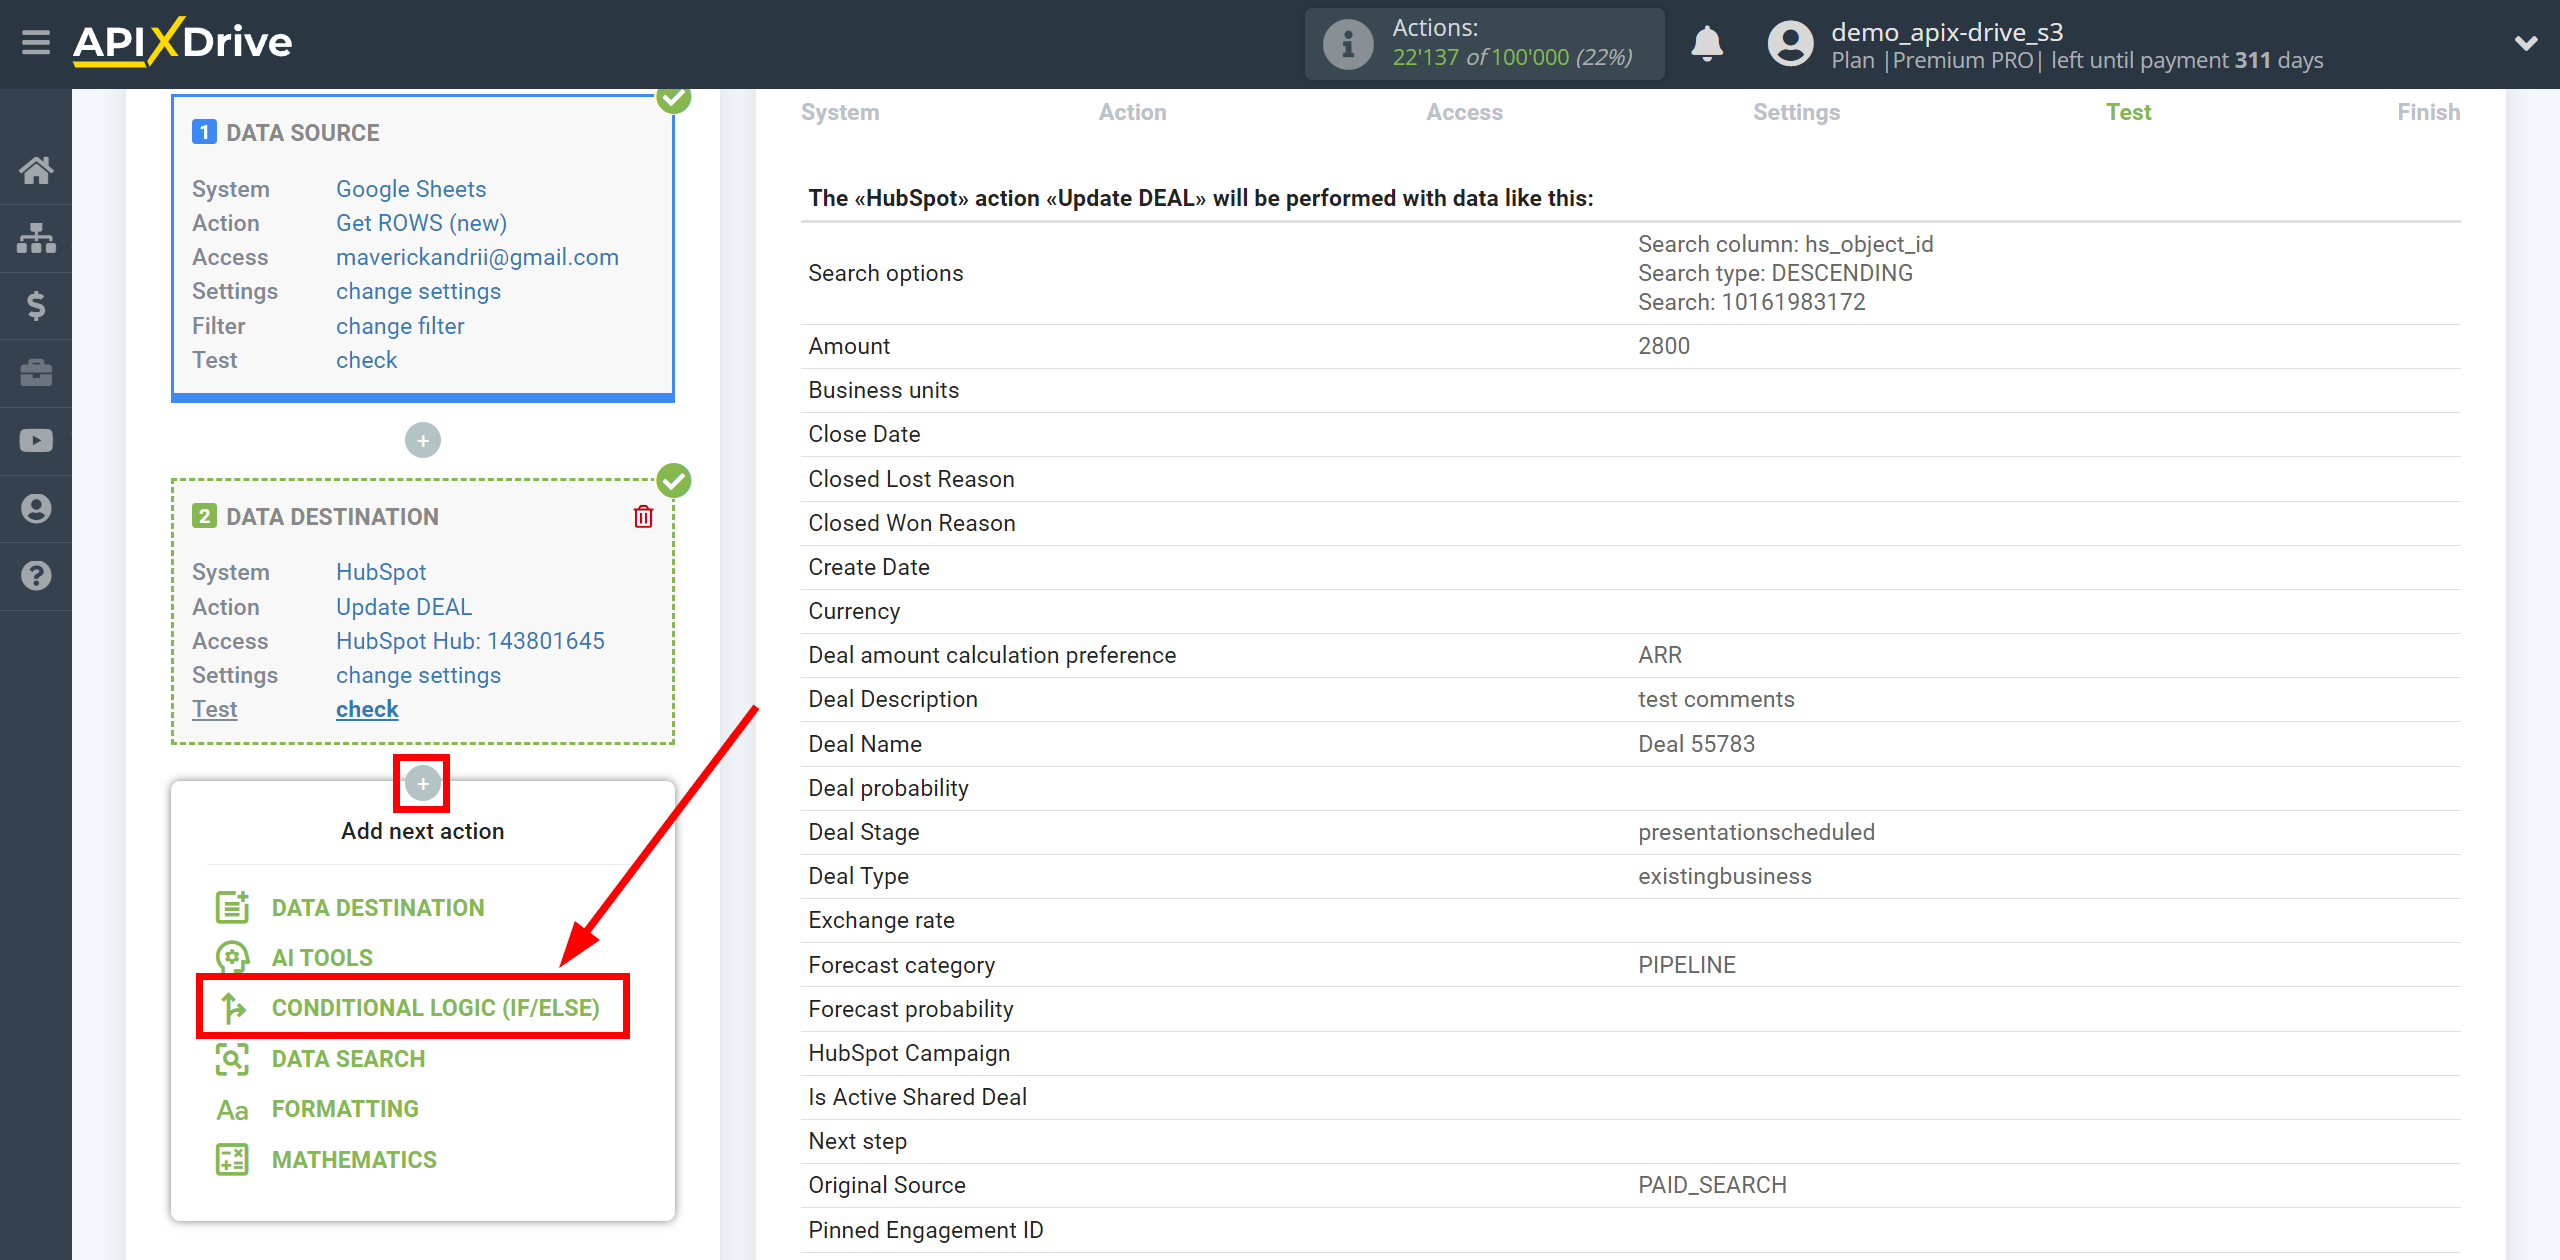Image resolution: width=2560 pixels, height=1260 pixels.
Task: Open the notifications bell
Action: point(1707,44)
